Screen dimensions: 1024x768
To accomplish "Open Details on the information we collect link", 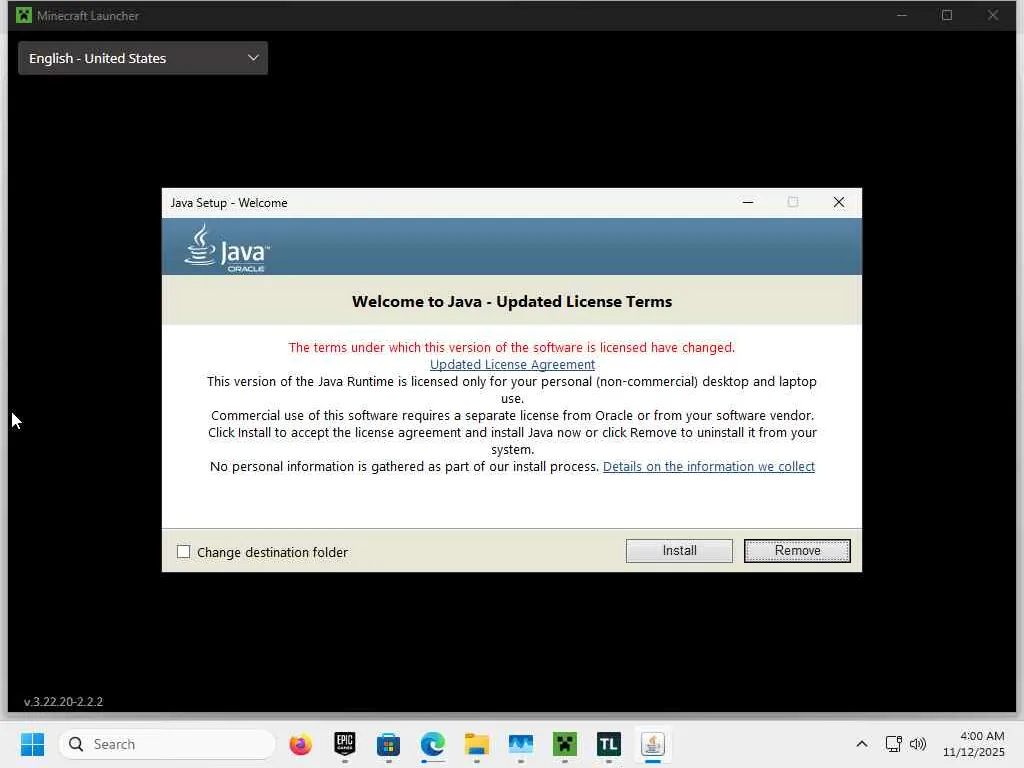I will [709, 466].
